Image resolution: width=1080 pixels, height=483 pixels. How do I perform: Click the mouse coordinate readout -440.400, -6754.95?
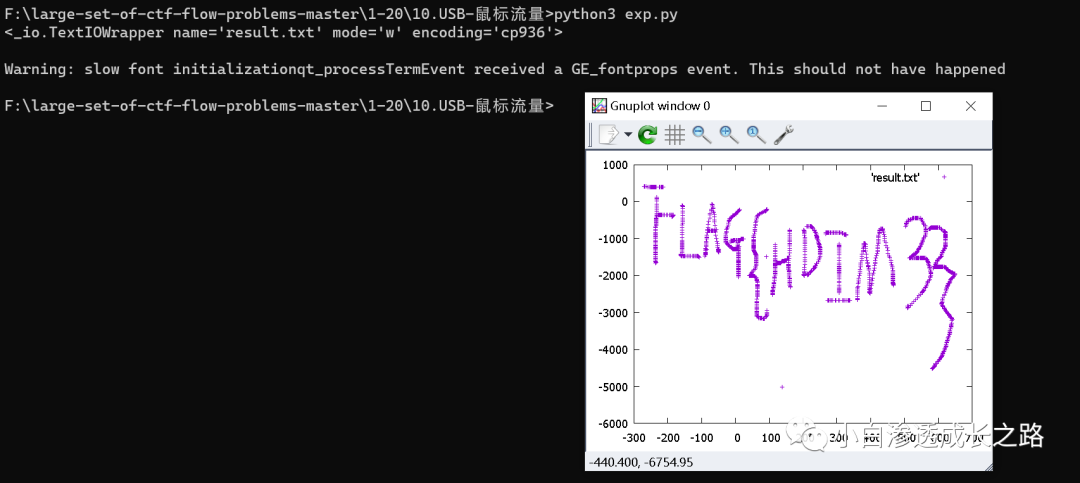point(641,462)
